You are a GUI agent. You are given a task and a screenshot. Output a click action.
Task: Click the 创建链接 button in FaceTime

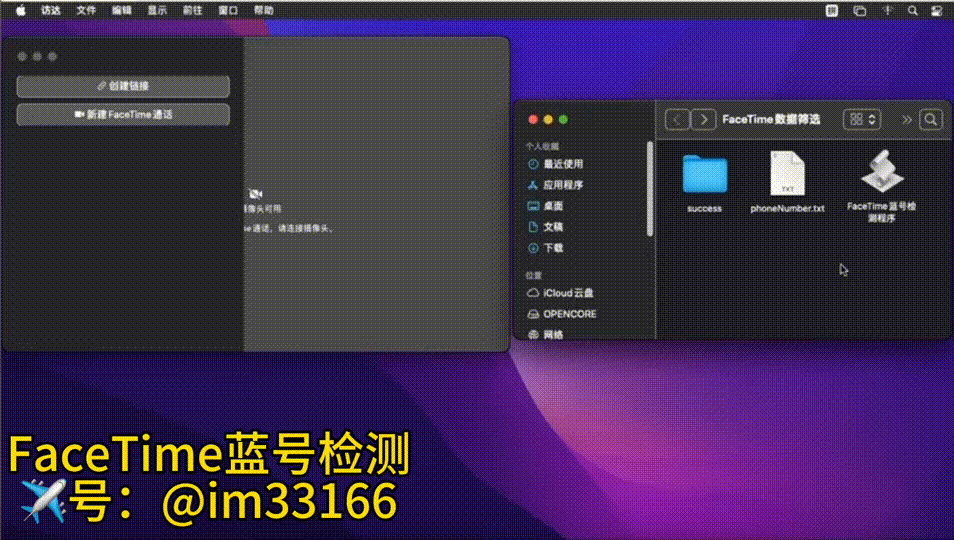[123, 86]
